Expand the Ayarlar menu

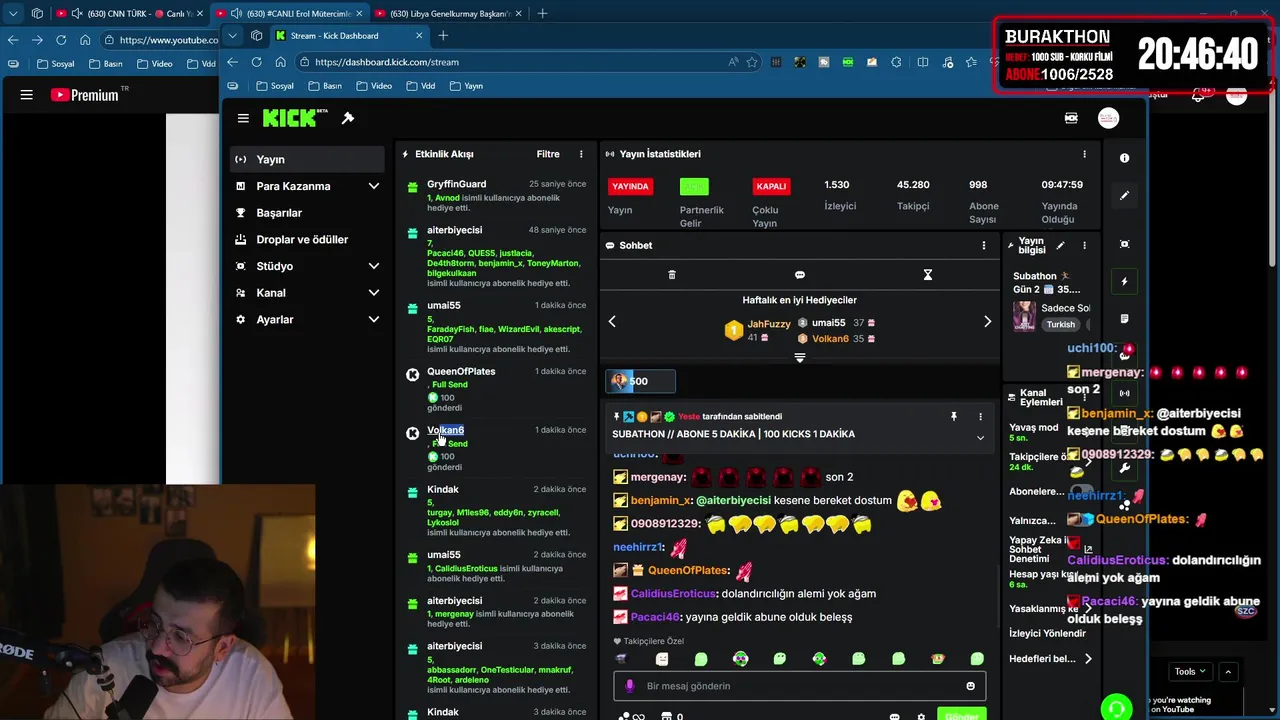(x=373, y=320)
